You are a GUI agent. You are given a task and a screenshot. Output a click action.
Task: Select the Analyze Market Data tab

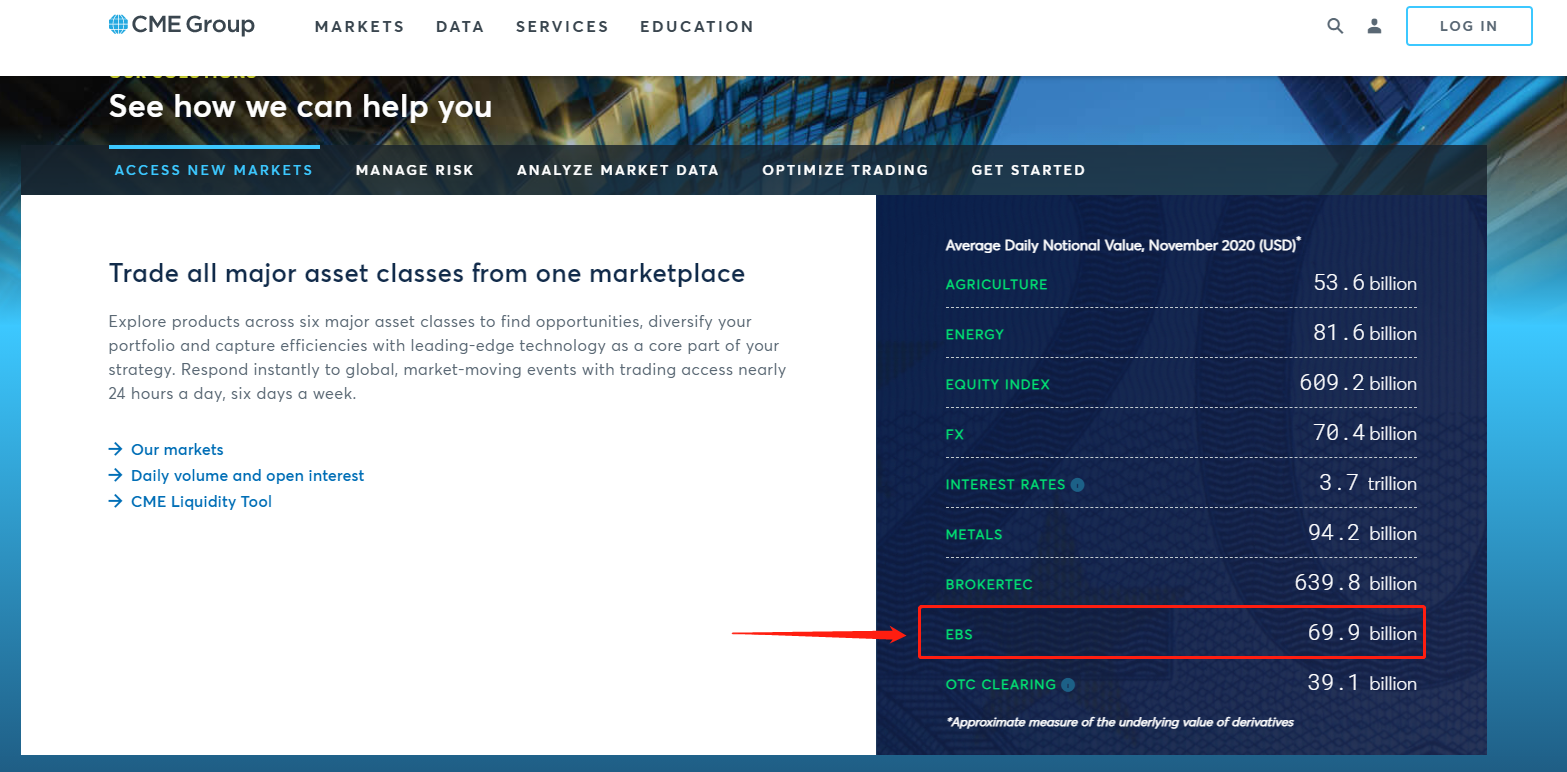point(618,170)
